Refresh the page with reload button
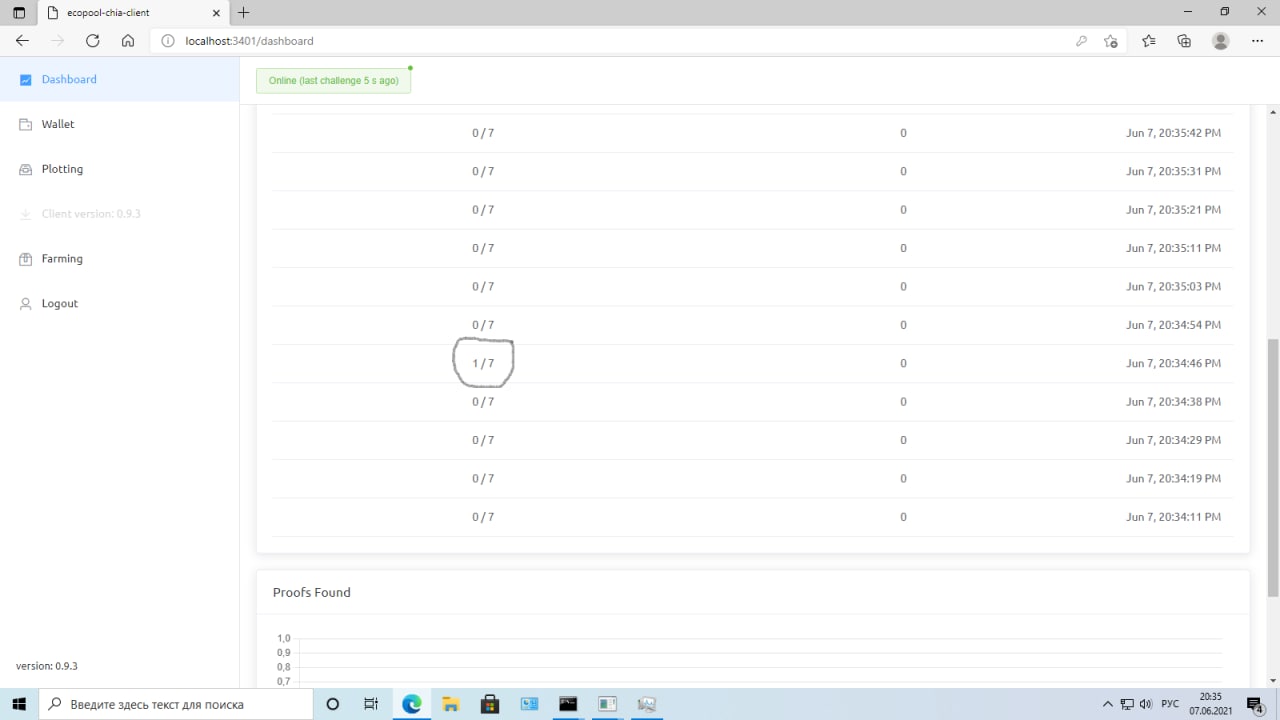The width and height of the screenshot is (1280, 720). coord(93,41)
